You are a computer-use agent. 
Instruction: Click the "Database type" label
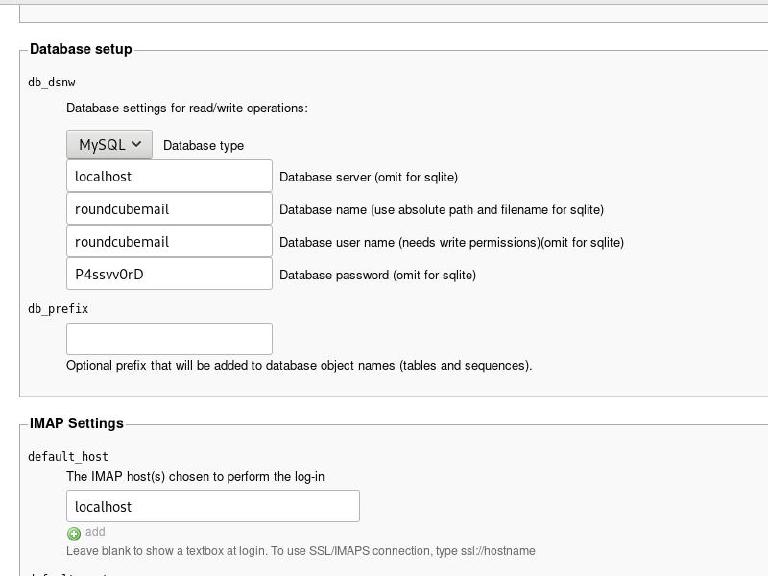pyautogui.click(x=203, y=145)
